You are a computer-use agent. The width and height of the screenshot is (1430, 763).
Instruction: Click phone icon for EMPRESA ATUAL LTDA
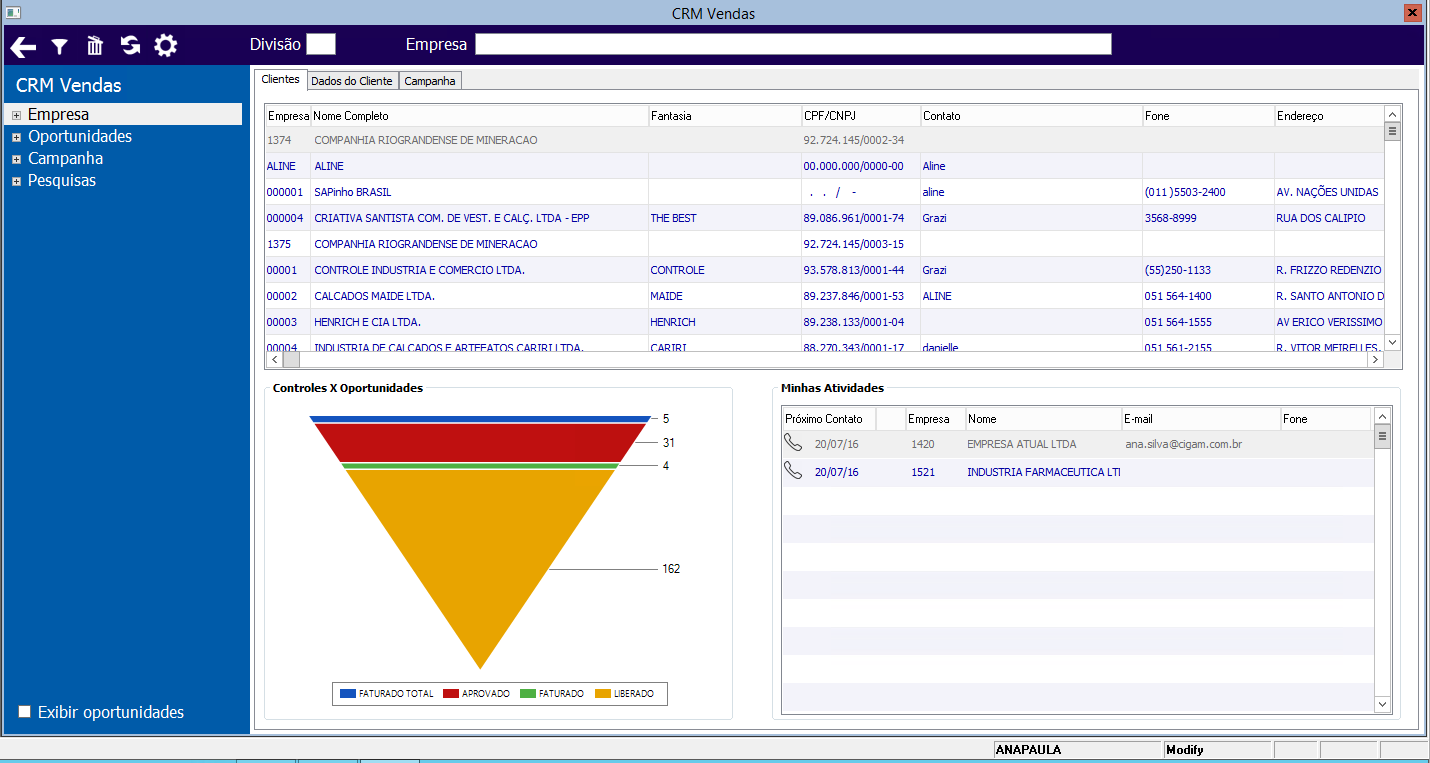point(793,443)
